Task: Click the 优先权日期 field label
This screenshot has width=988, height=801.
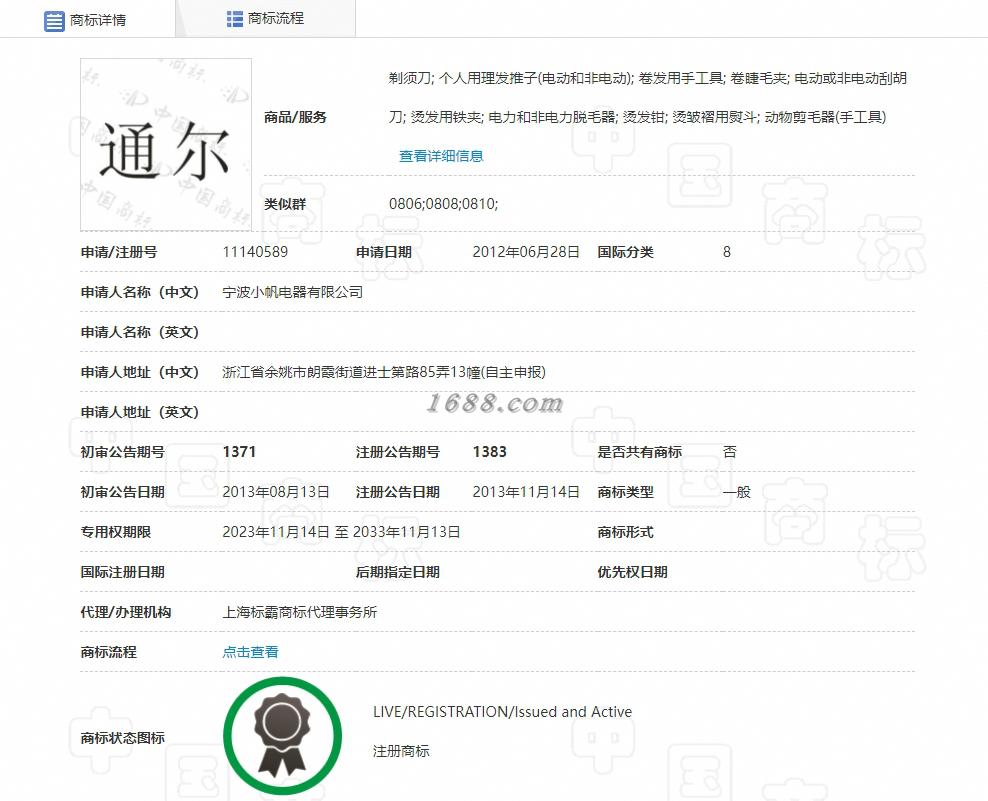Action: click(632, 572)
